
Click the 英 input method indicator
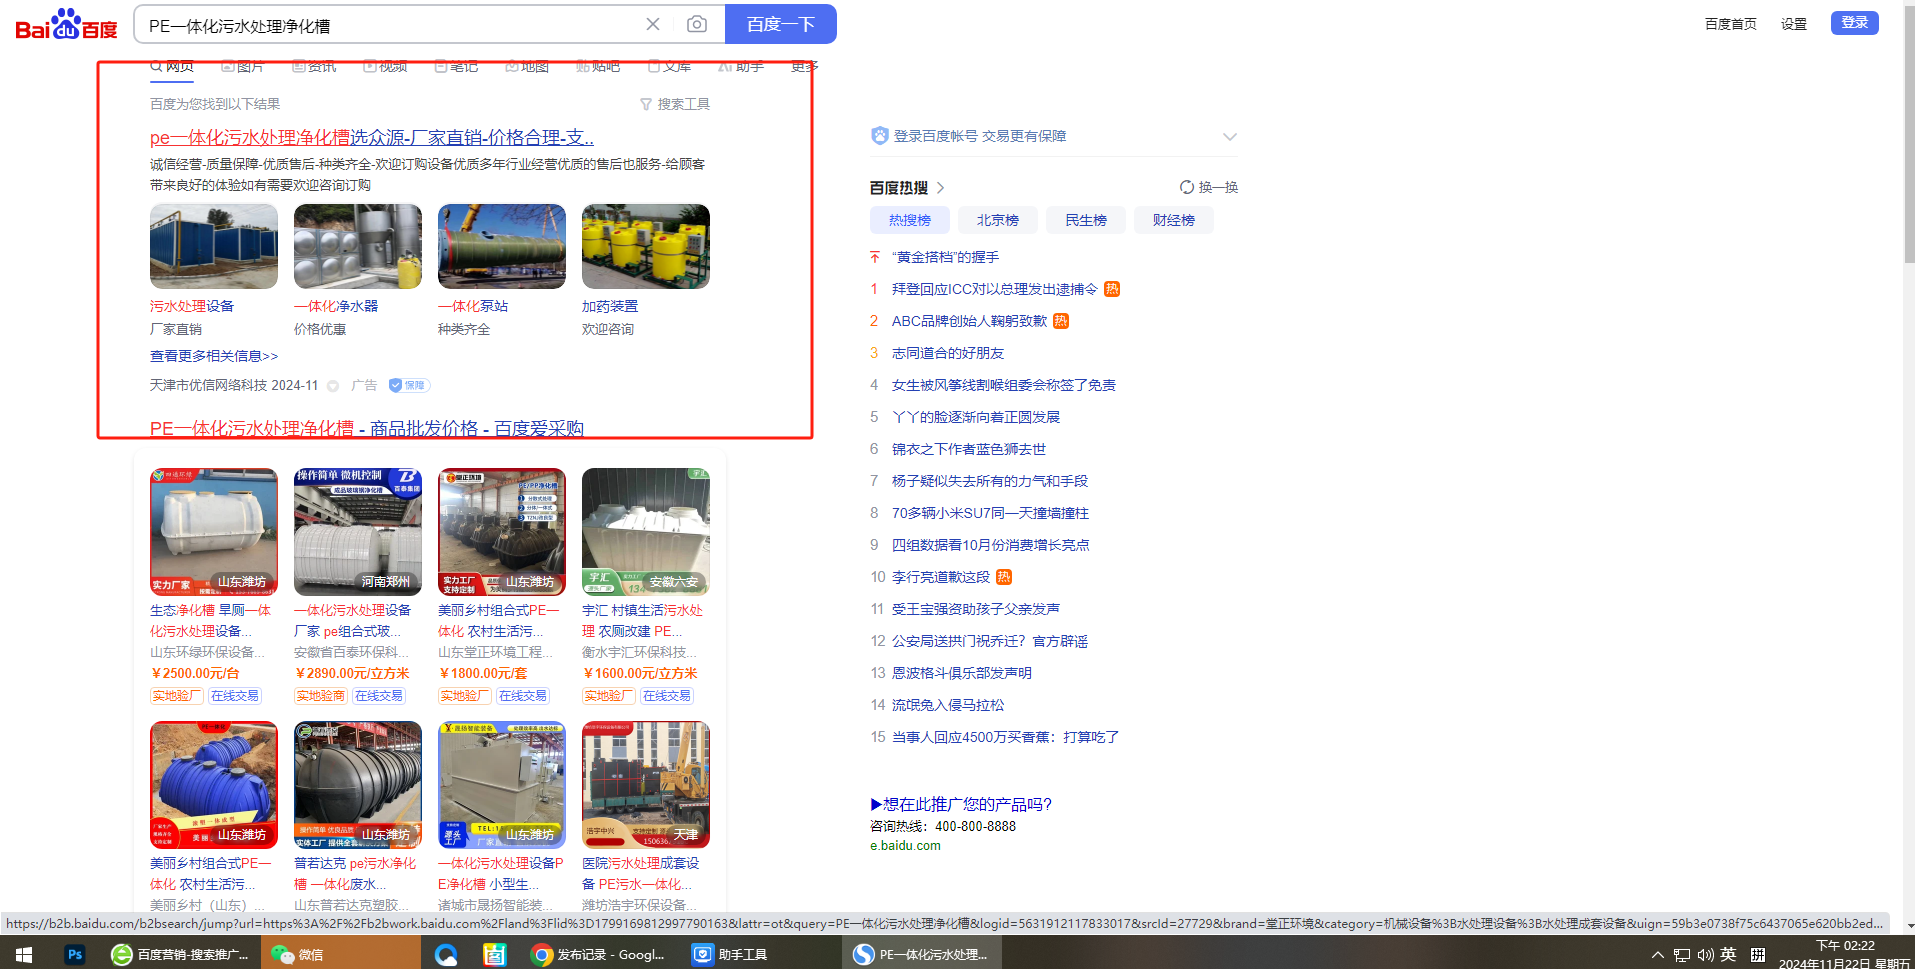1728,955
